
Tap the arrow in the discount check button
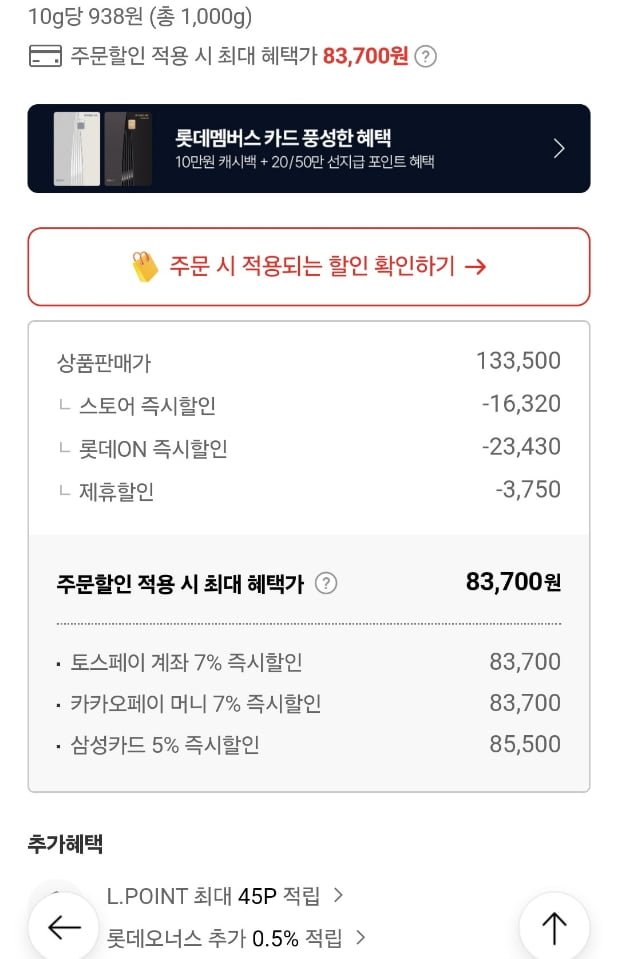pyautogui.click(x=476, y=266)
